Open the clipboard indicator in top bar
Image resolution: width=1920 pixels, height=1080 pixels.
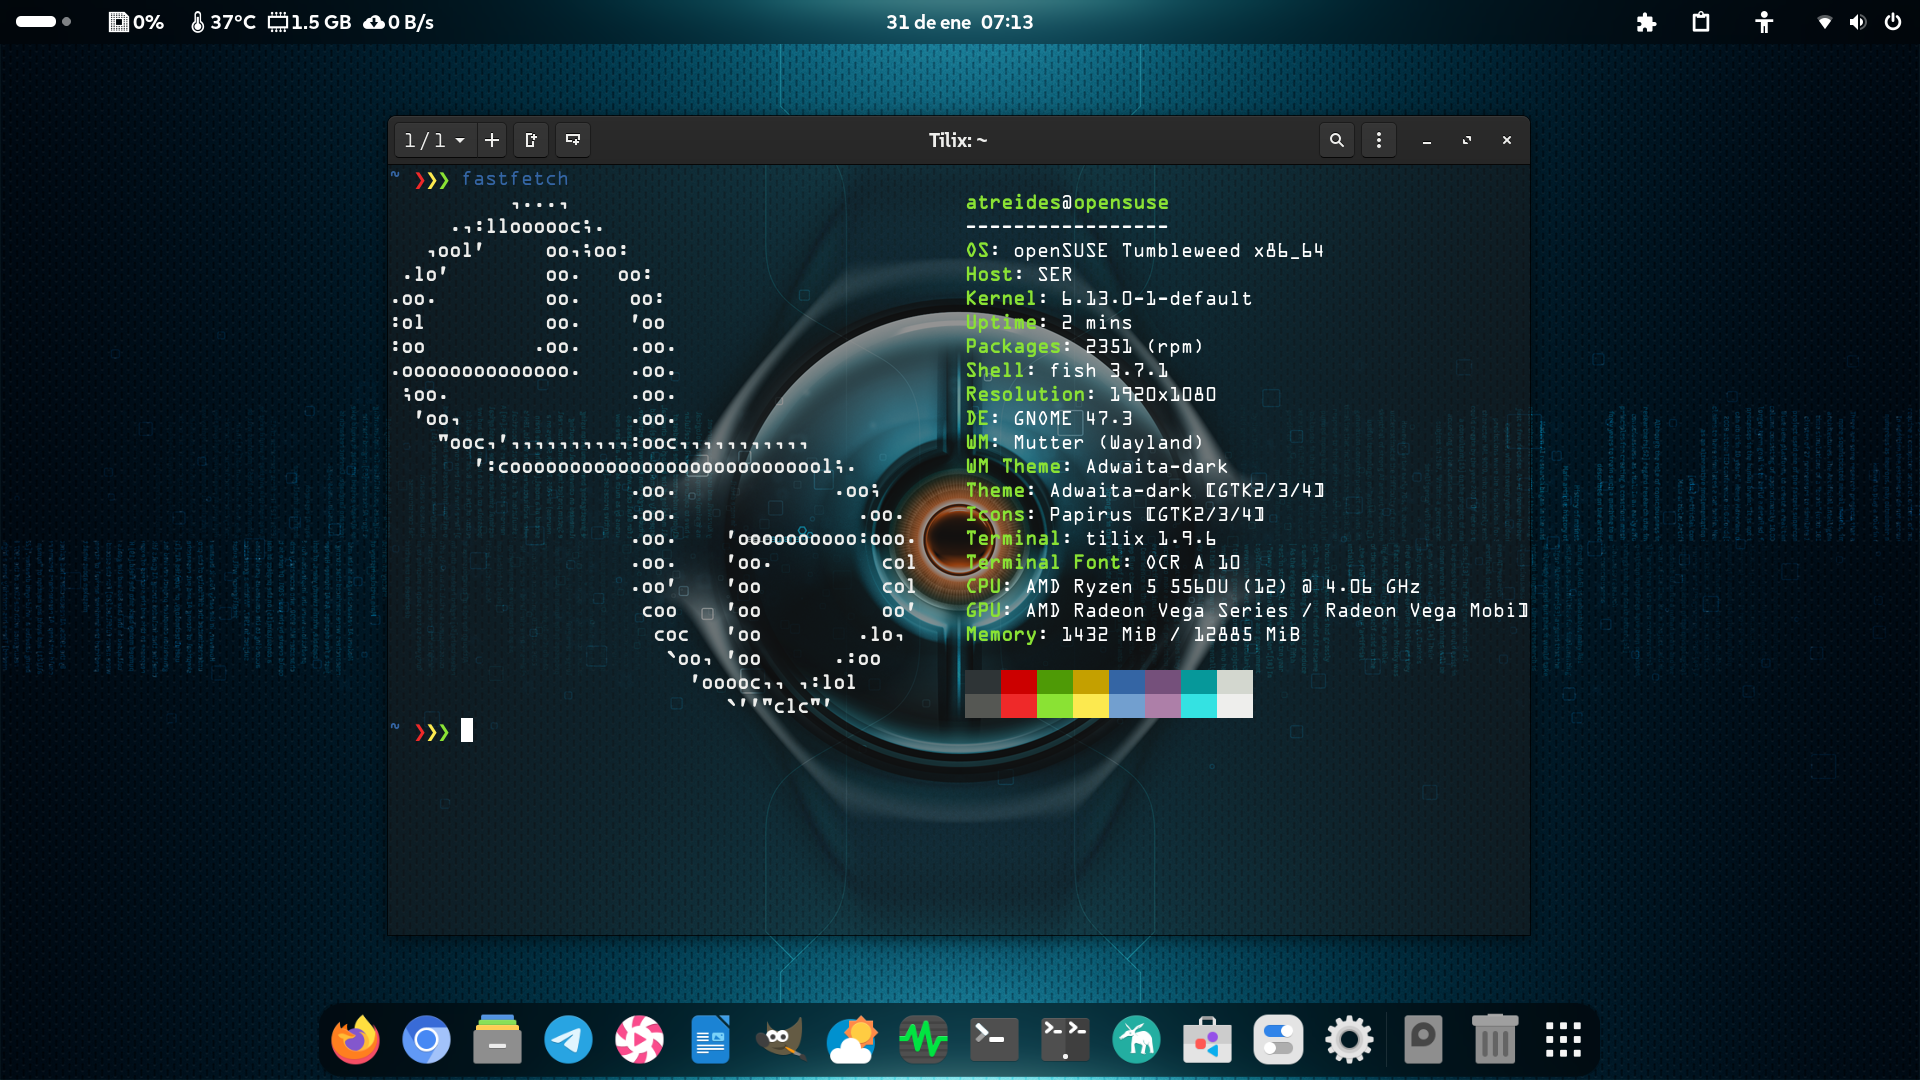tap(1701, 22)
